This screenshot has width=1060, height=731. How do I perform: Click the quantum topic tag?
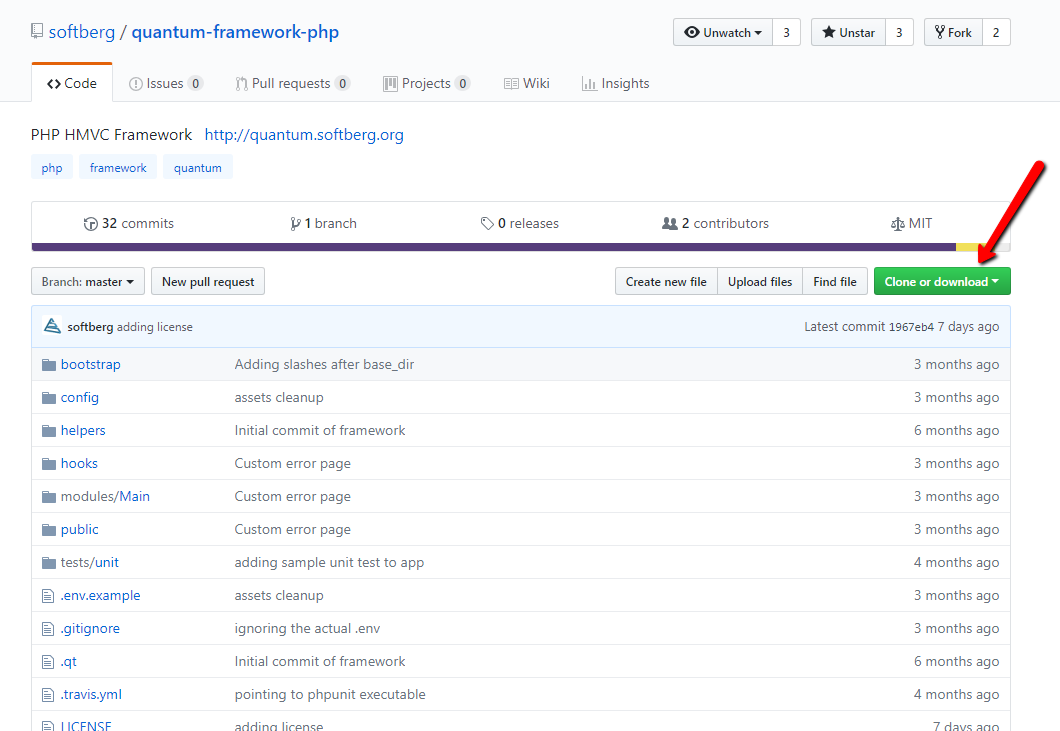pos(197,168)
